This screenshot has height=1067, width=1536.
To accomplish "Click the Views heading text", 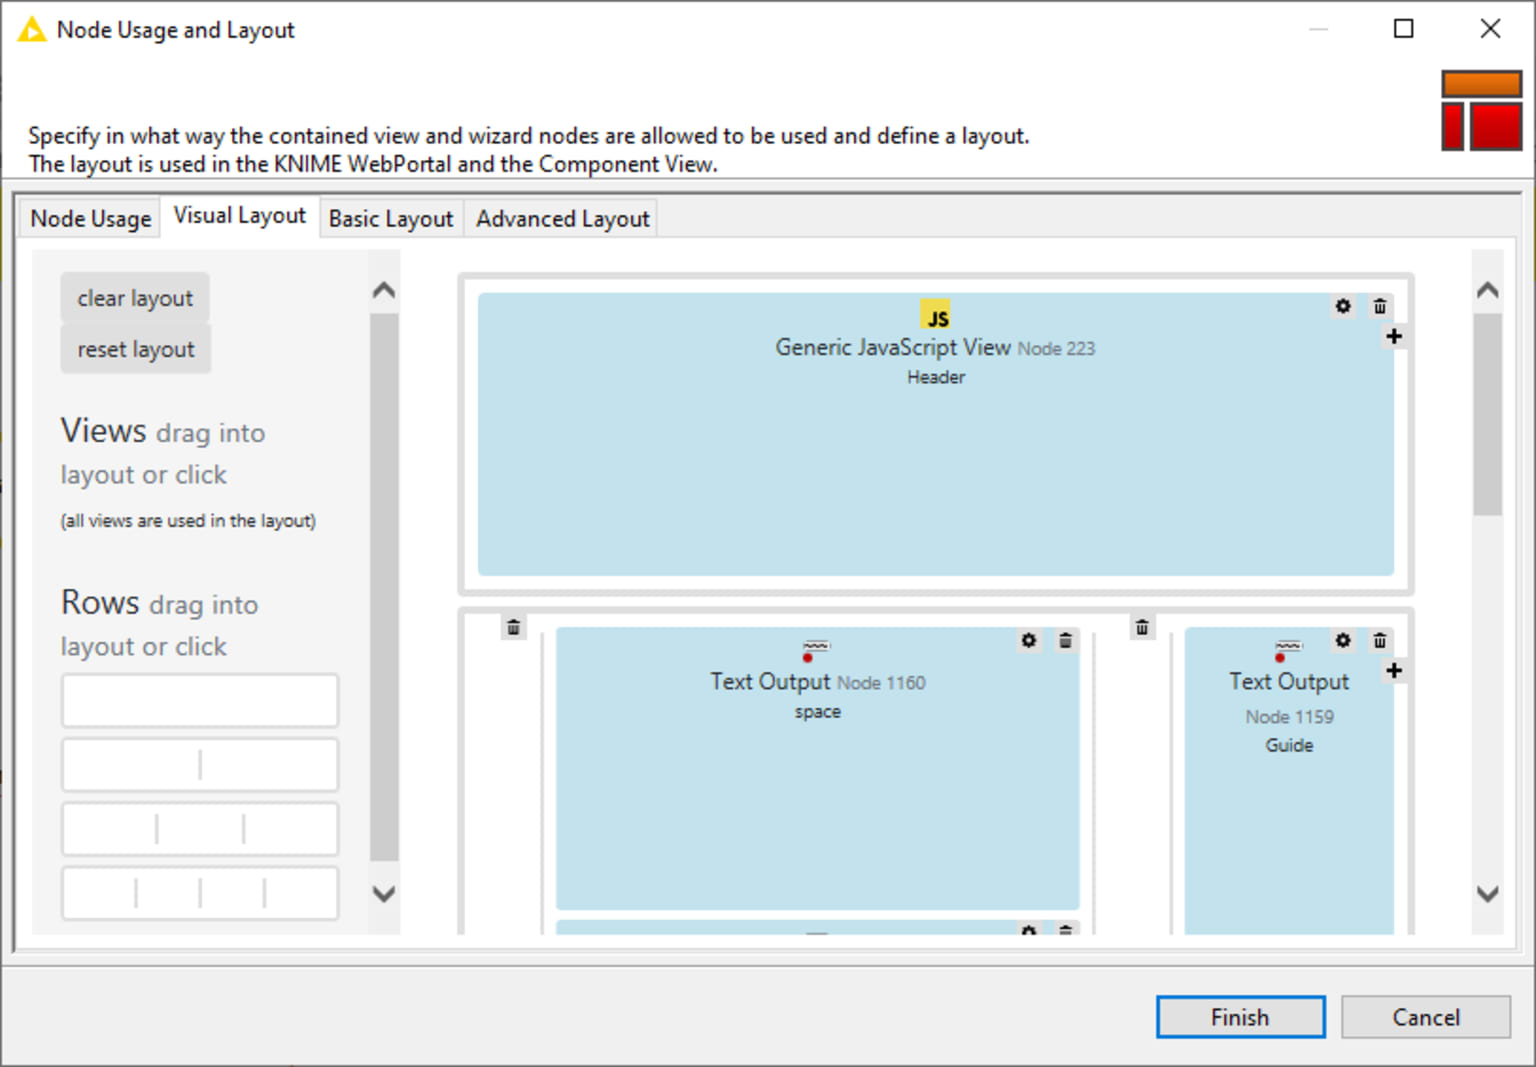I will point(104,430).
